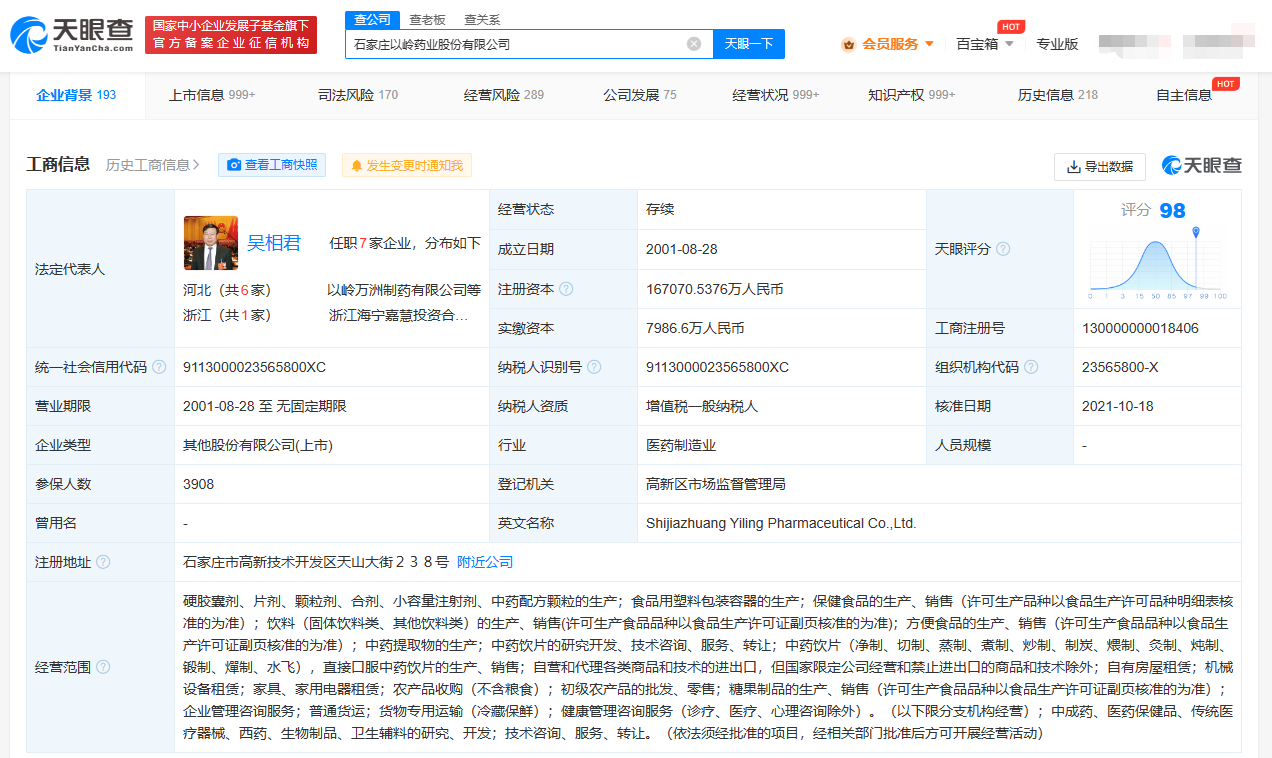The width and height of the screenshot is (1272, 758).
Task: Click the TianYanCha logo in the header
Action: [71, 34]
